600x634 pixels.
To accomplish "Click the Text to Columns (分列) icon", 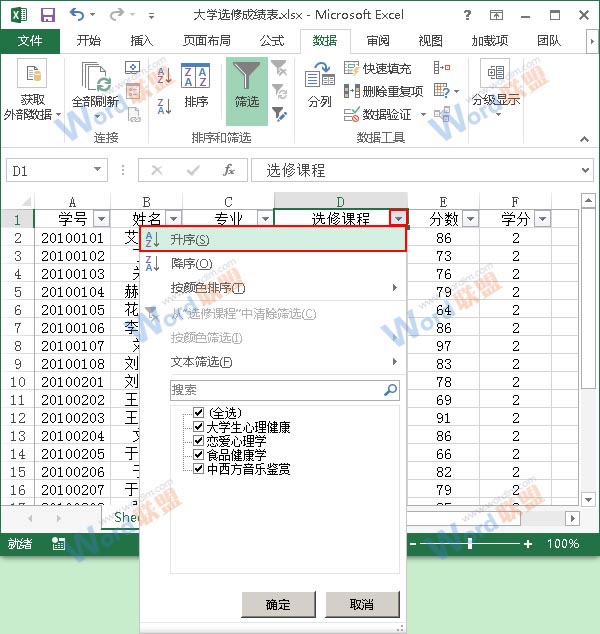I will (319, 75).
